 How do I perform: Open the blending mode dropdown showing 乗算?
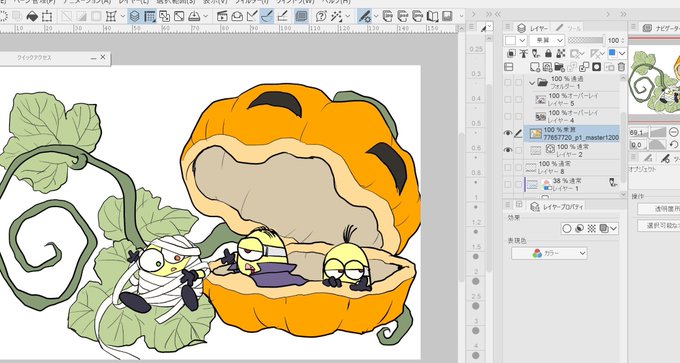point(547,40)
